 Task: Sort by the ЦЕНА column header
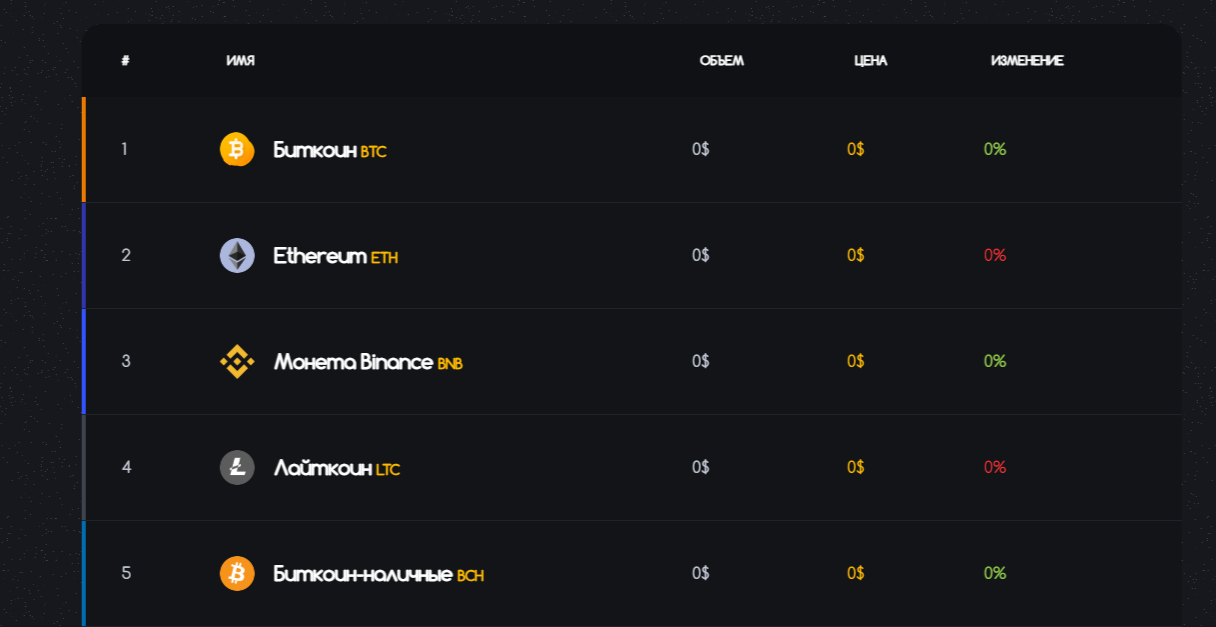click(x=870, y=61)
